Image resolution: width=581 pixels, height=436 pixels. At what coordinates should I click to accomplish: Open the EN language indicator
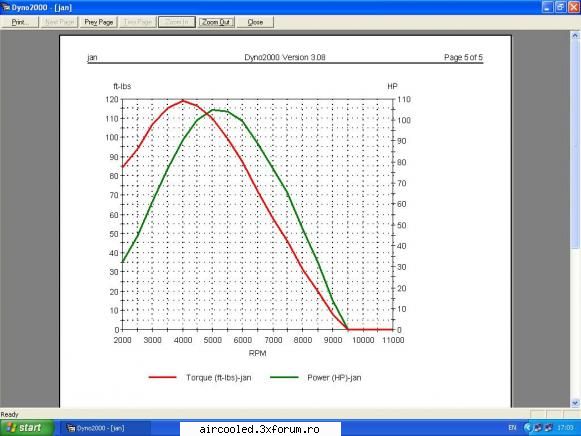tap(512, 428)
